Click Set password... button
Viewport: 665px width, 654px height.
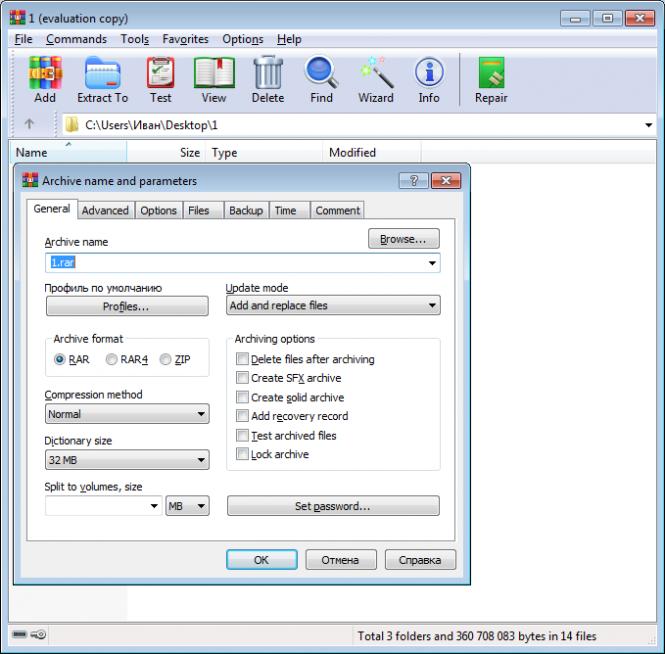333,506
